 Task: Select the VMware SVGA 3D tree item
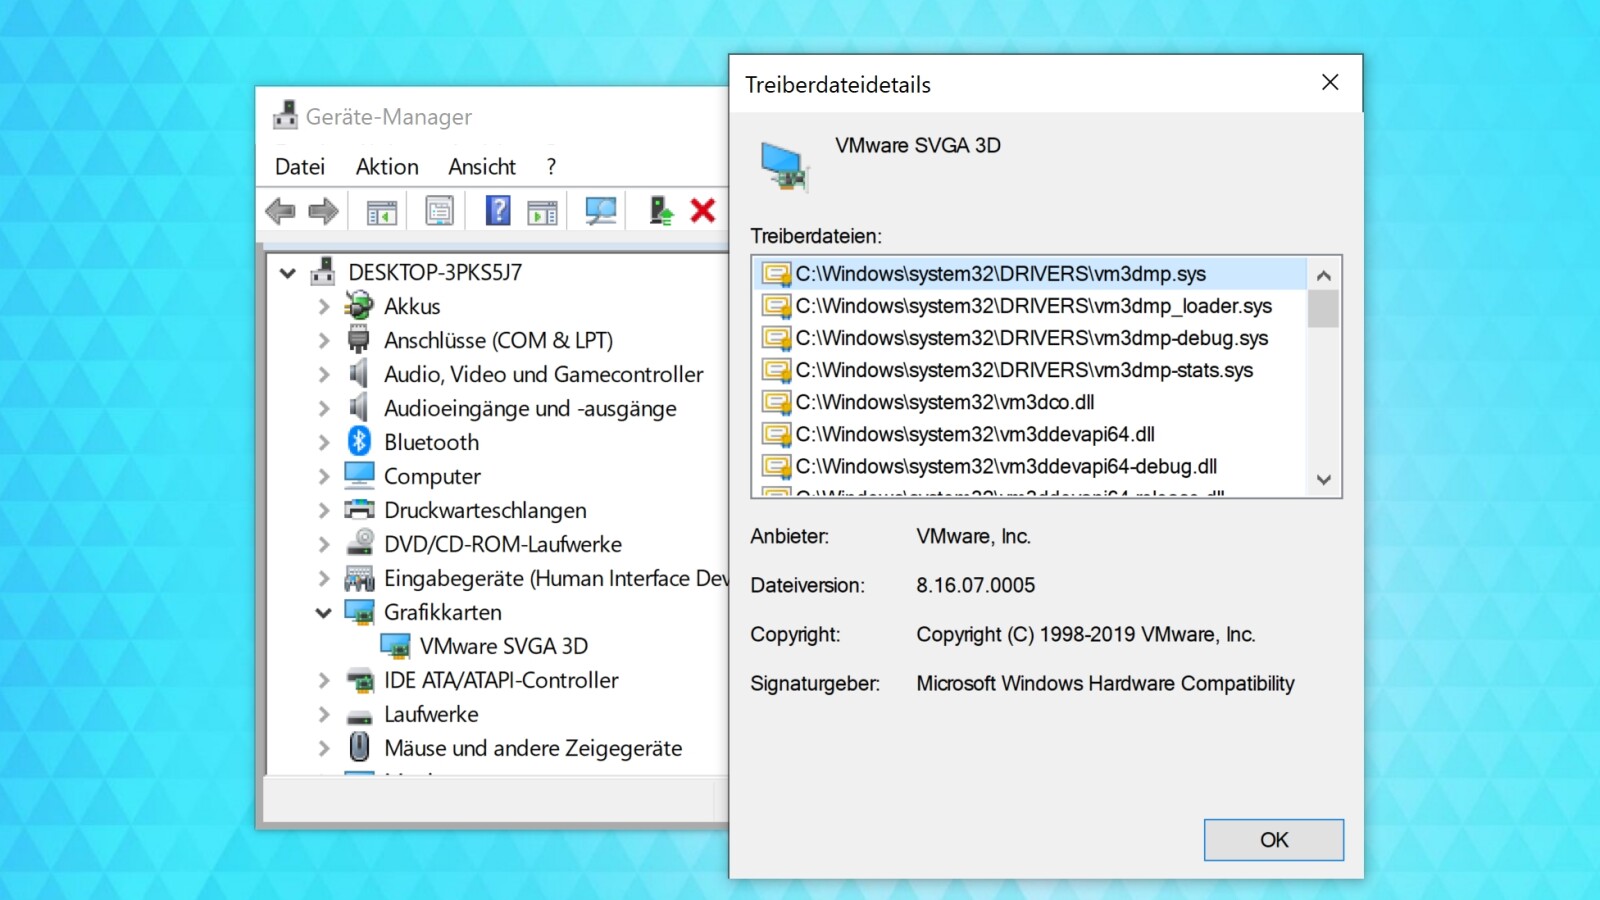click(x=504, y=646)
